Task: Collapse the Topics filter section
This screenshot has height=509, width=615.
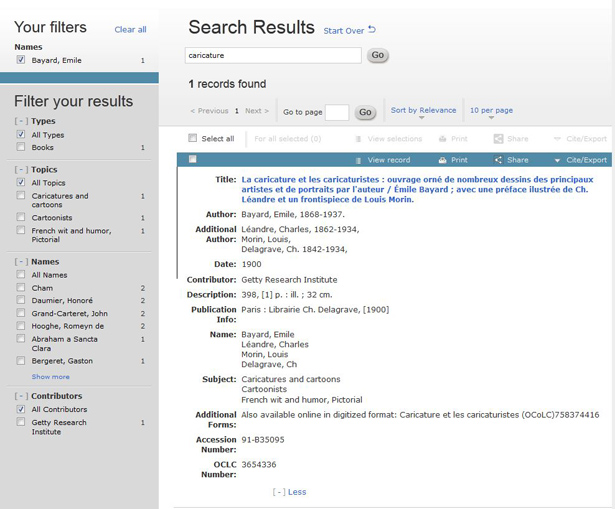Action: click(21, 169)
